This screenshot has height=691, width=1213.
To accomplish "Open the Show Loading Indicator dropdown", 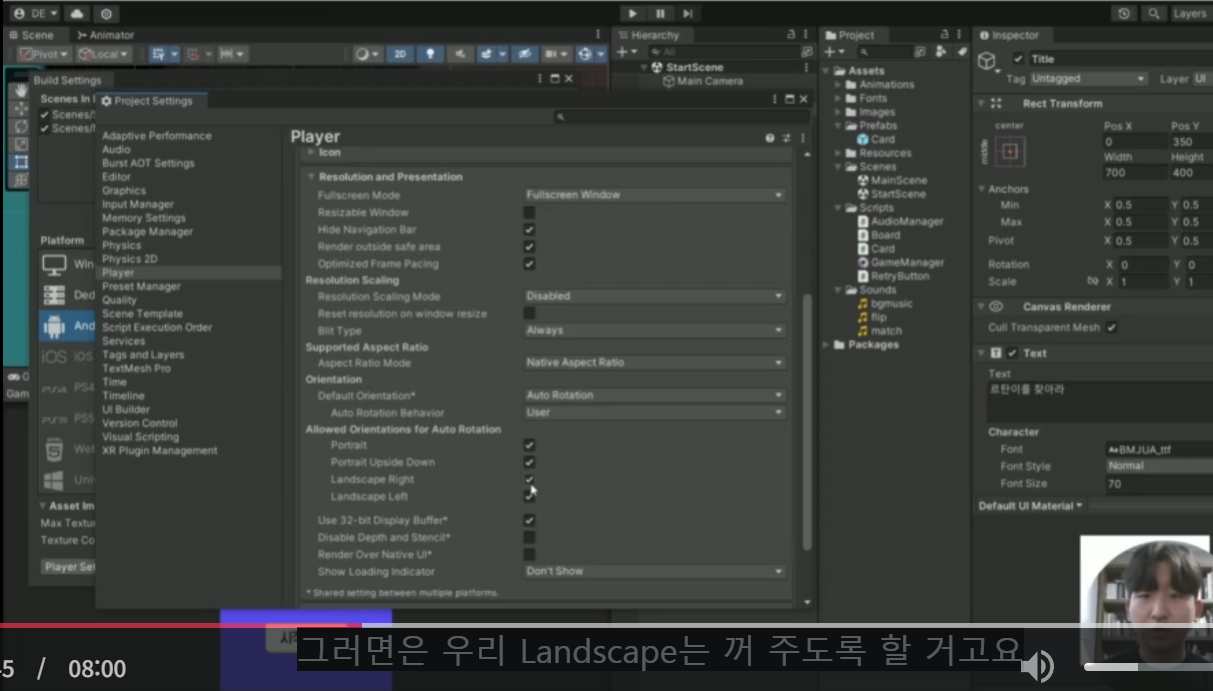I will click(x=654, y=571).
